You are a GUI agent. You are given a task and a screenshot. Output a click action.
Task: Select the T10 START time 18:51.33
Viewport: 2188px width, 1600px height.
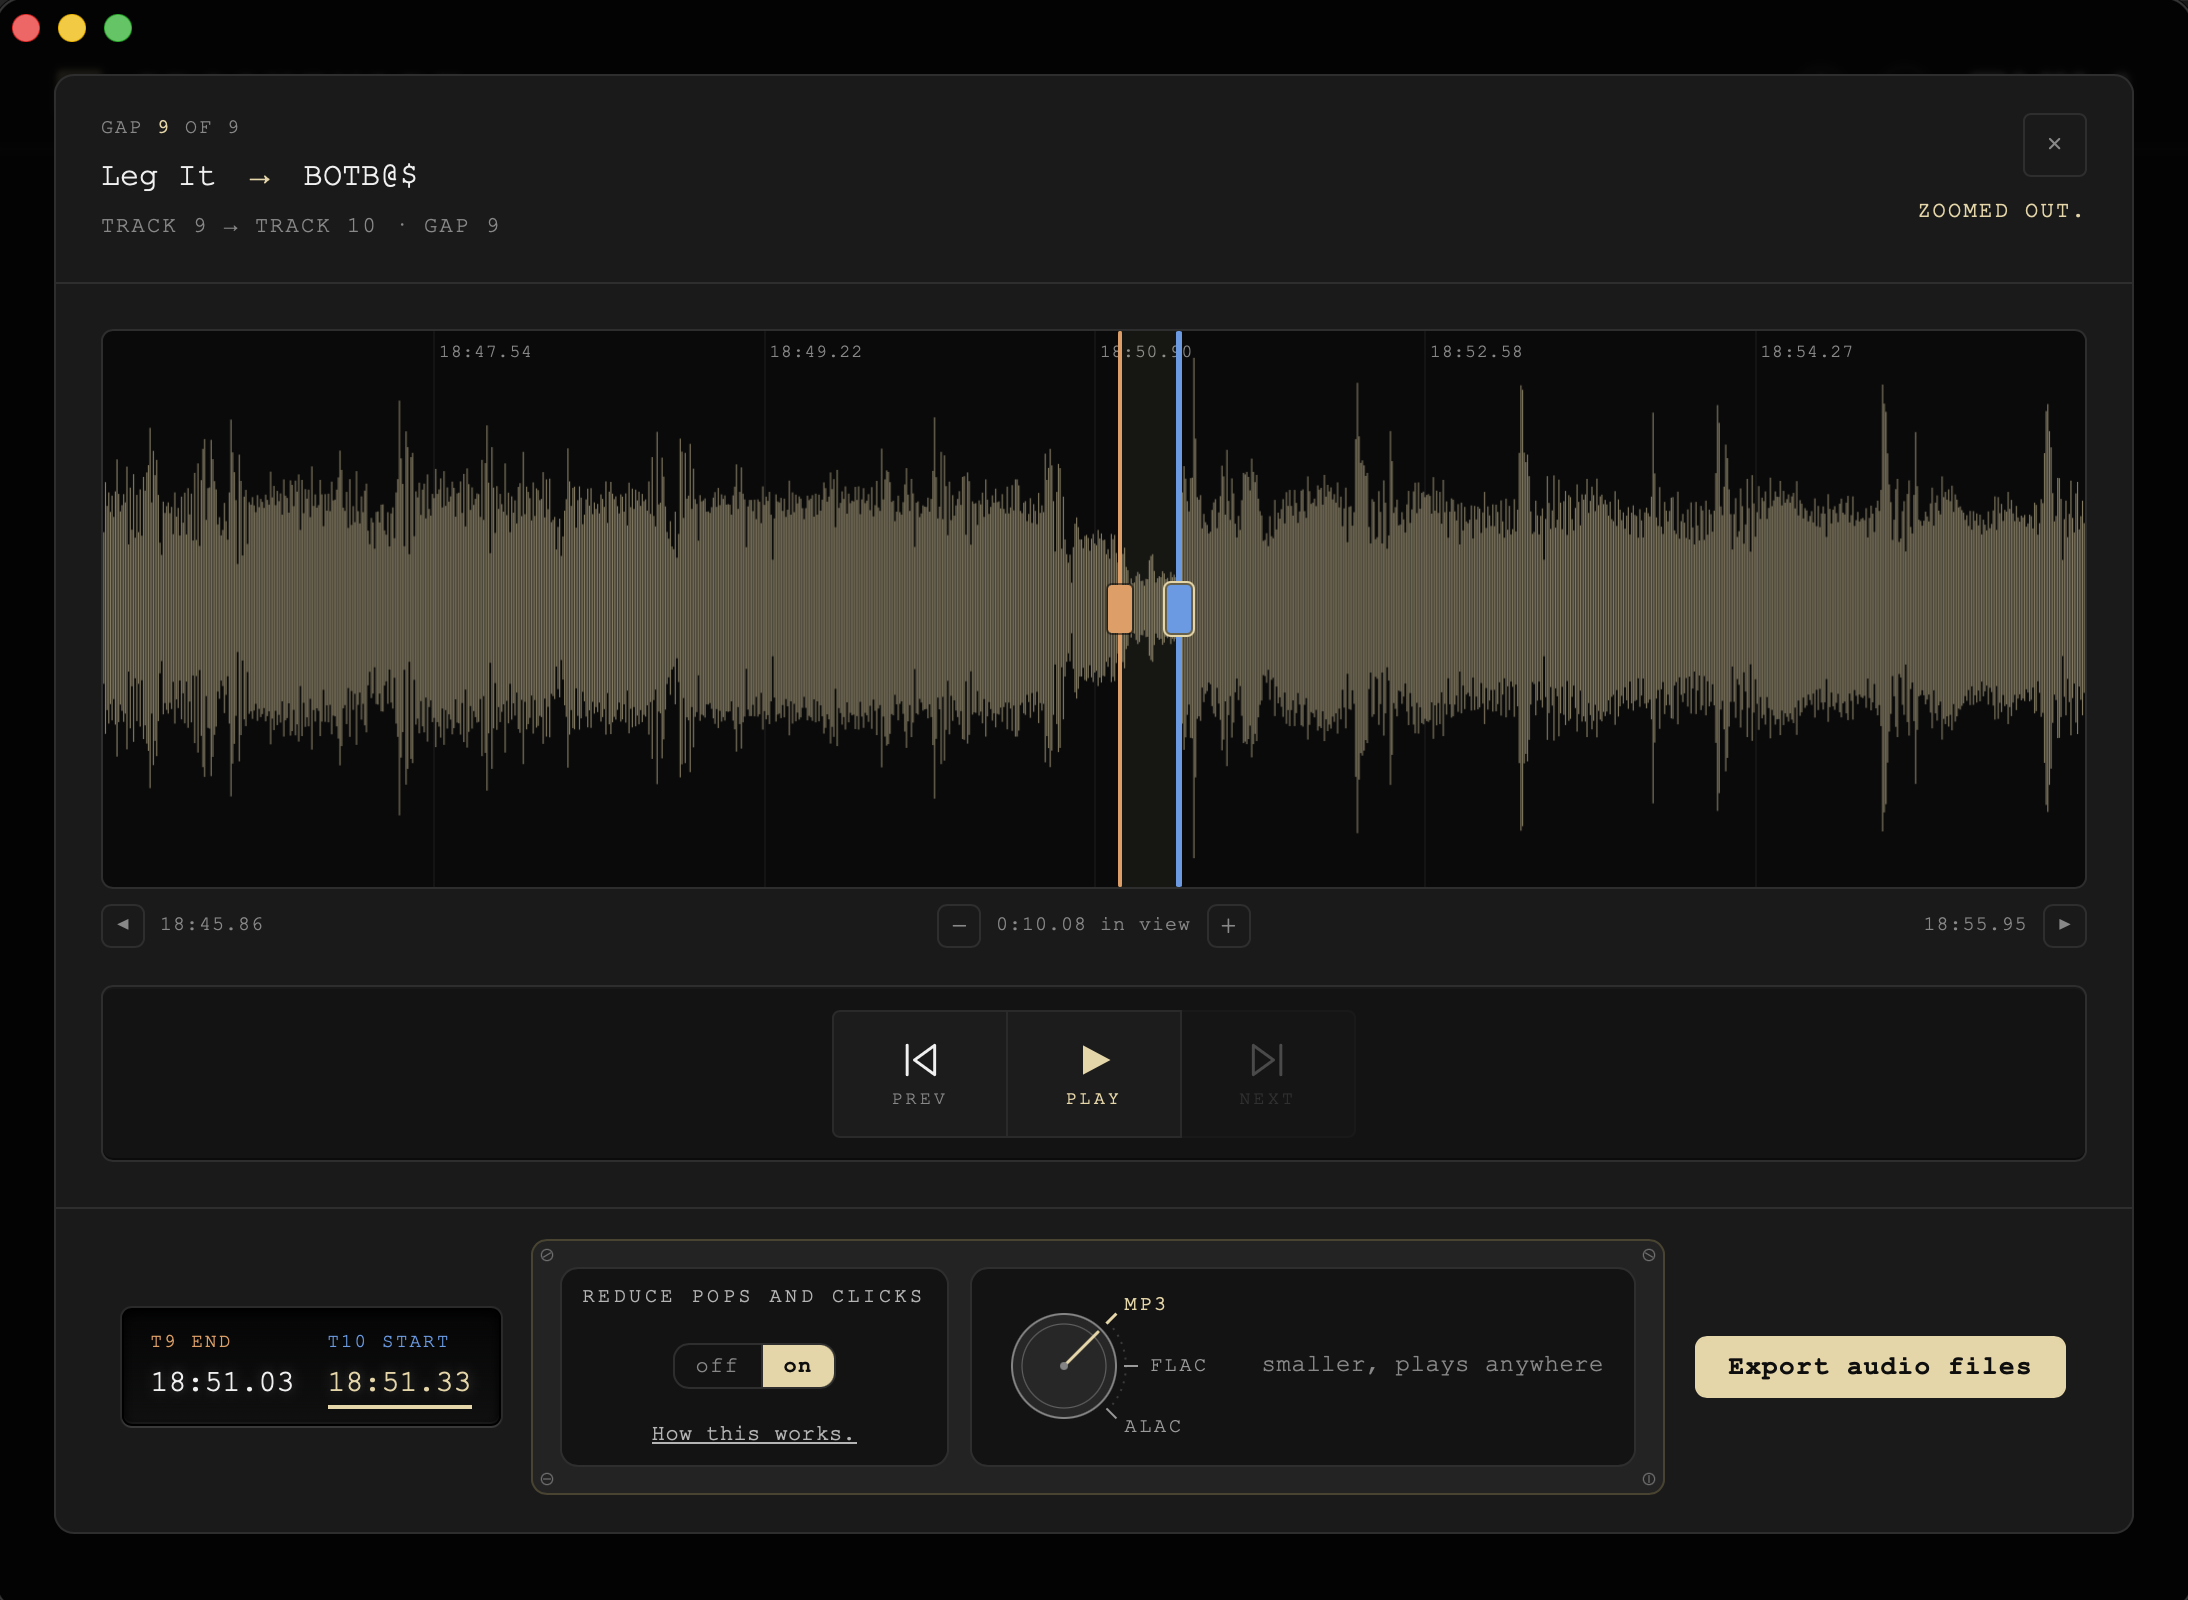[399, 1382]
